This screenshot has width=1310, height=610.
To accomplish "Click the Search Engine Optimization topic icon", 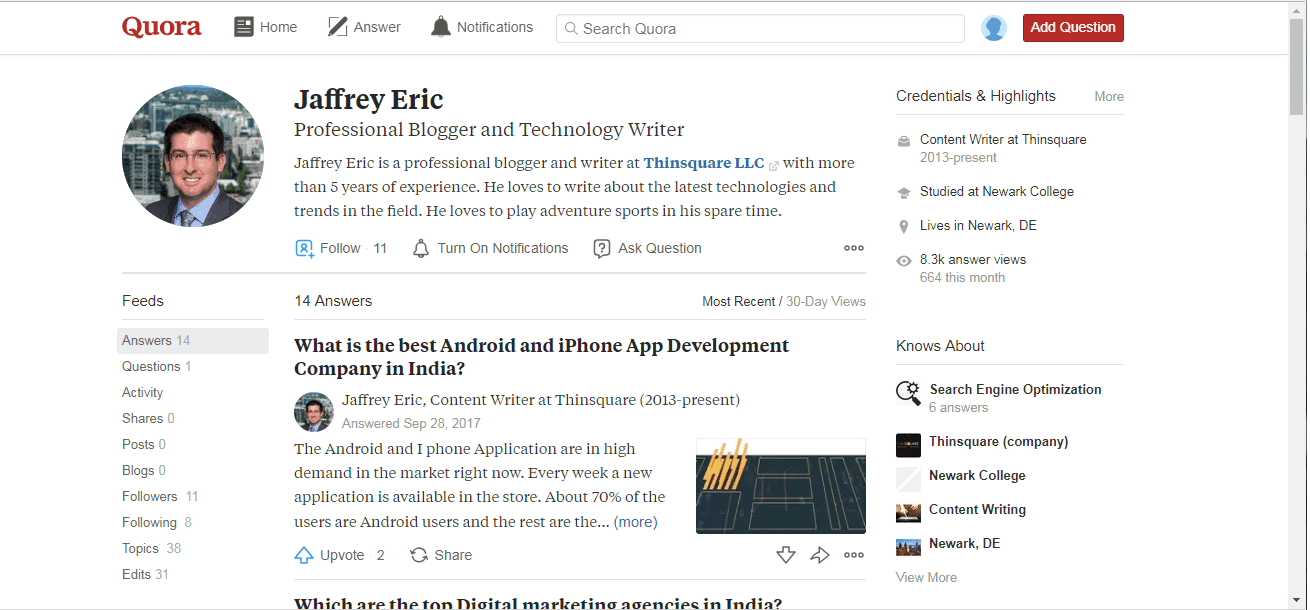I will pos(908,394).
